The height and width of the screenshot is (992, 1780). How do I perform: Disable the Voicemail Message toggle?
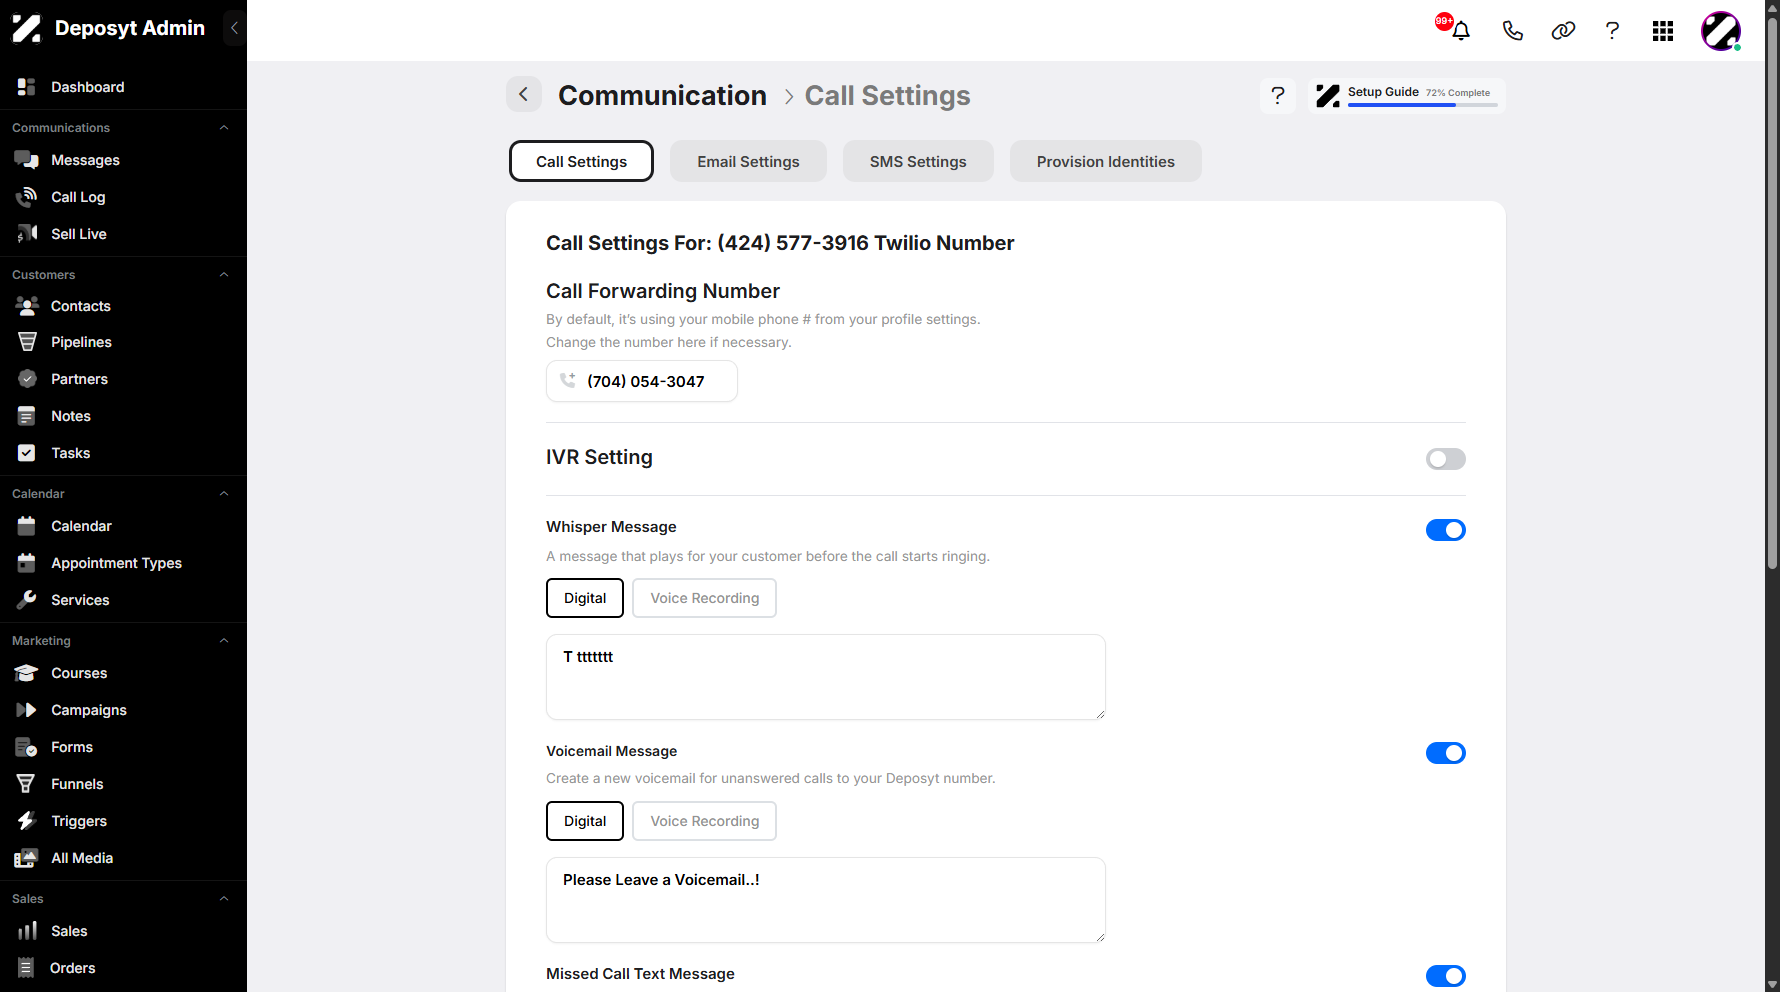[1445, 753]
